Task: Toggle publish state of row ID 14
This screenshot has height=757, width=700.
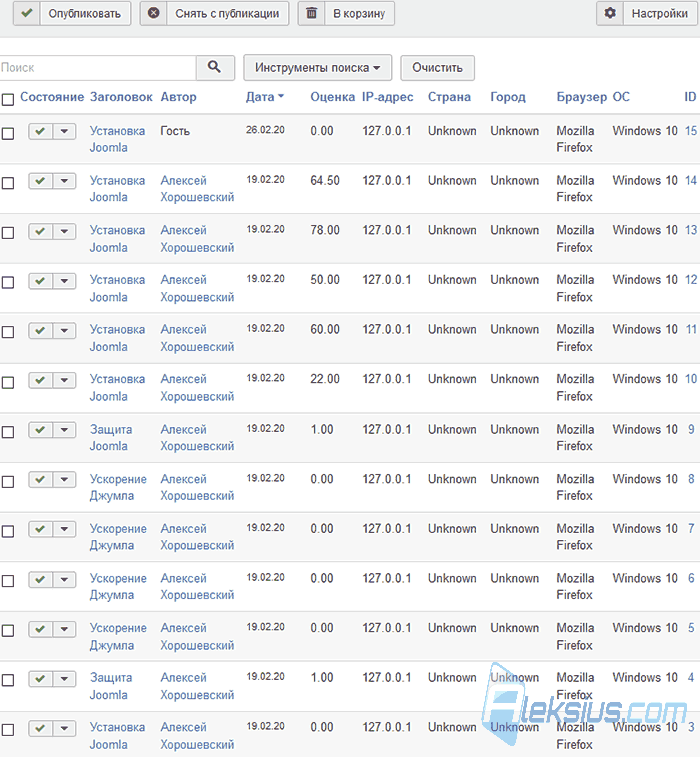Action: coord(41,181)
